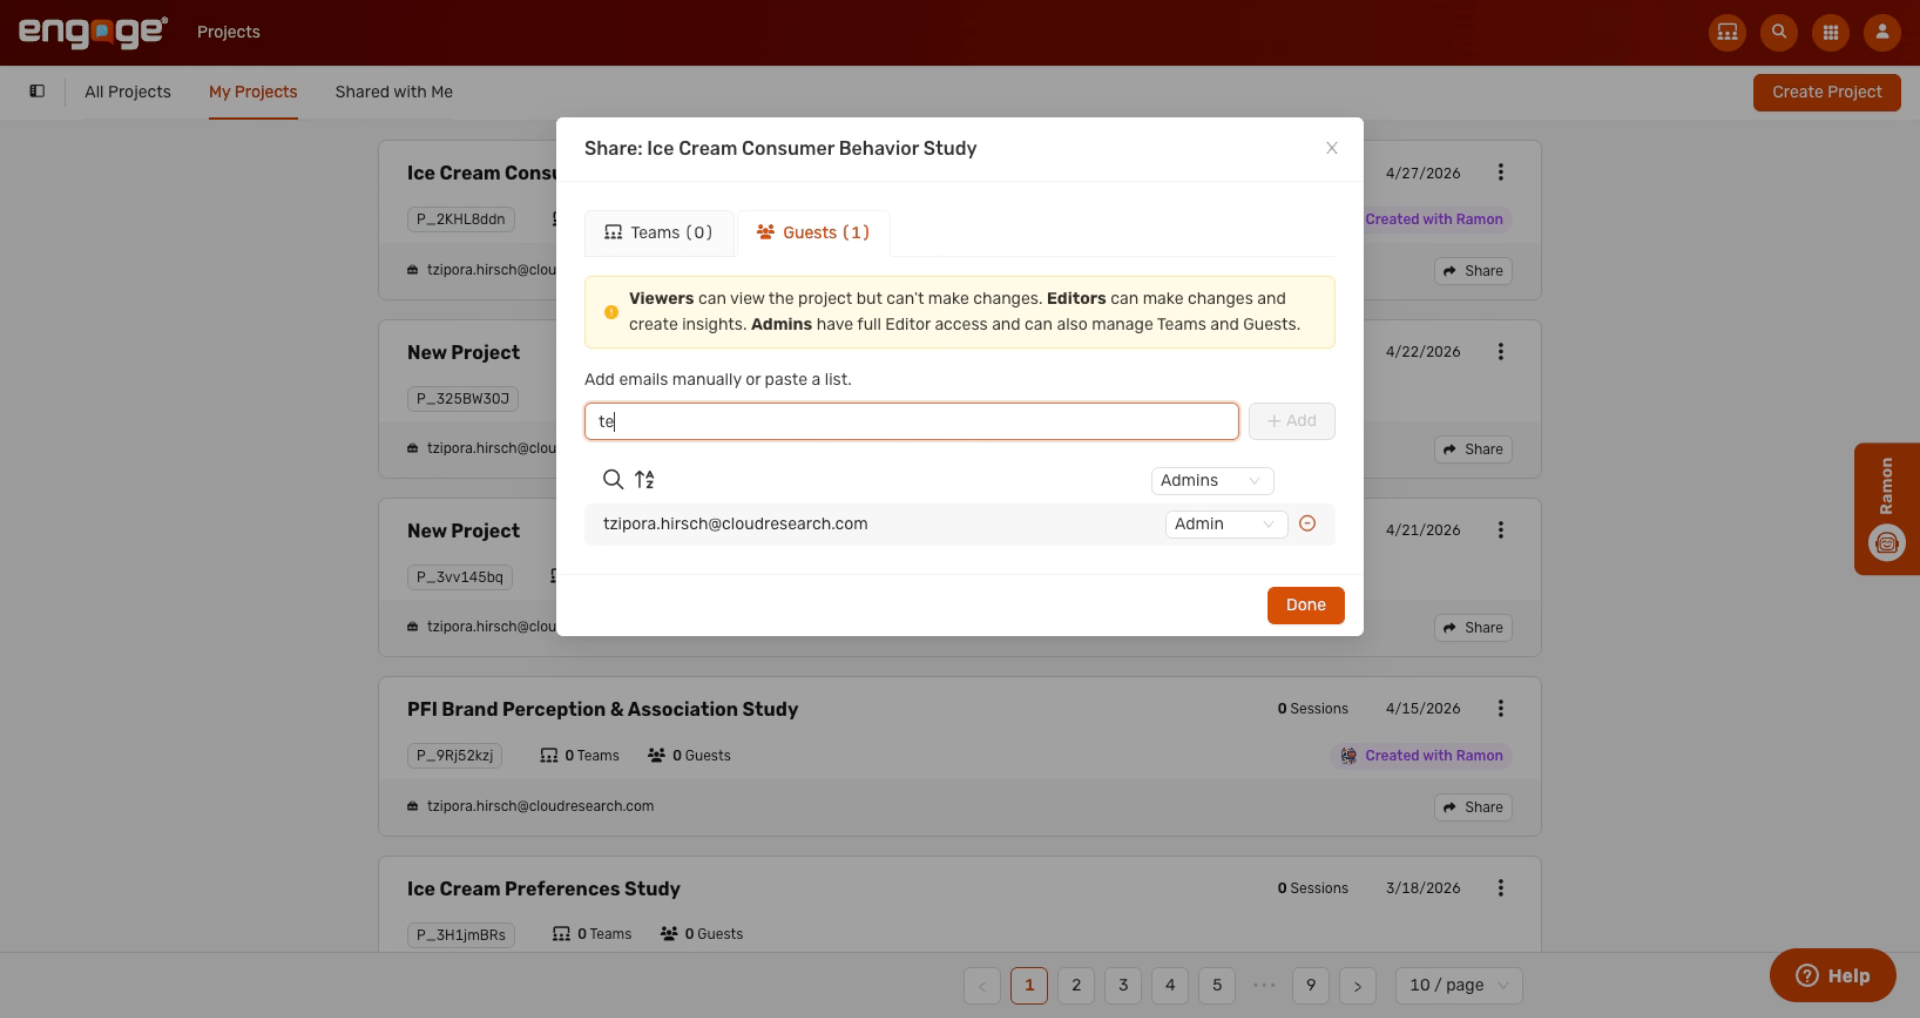Remove guest tzipora.hirsch@cloudresearch.com
The width and height of the screenshot is (1920, 1018).
tap(1307, 523)
